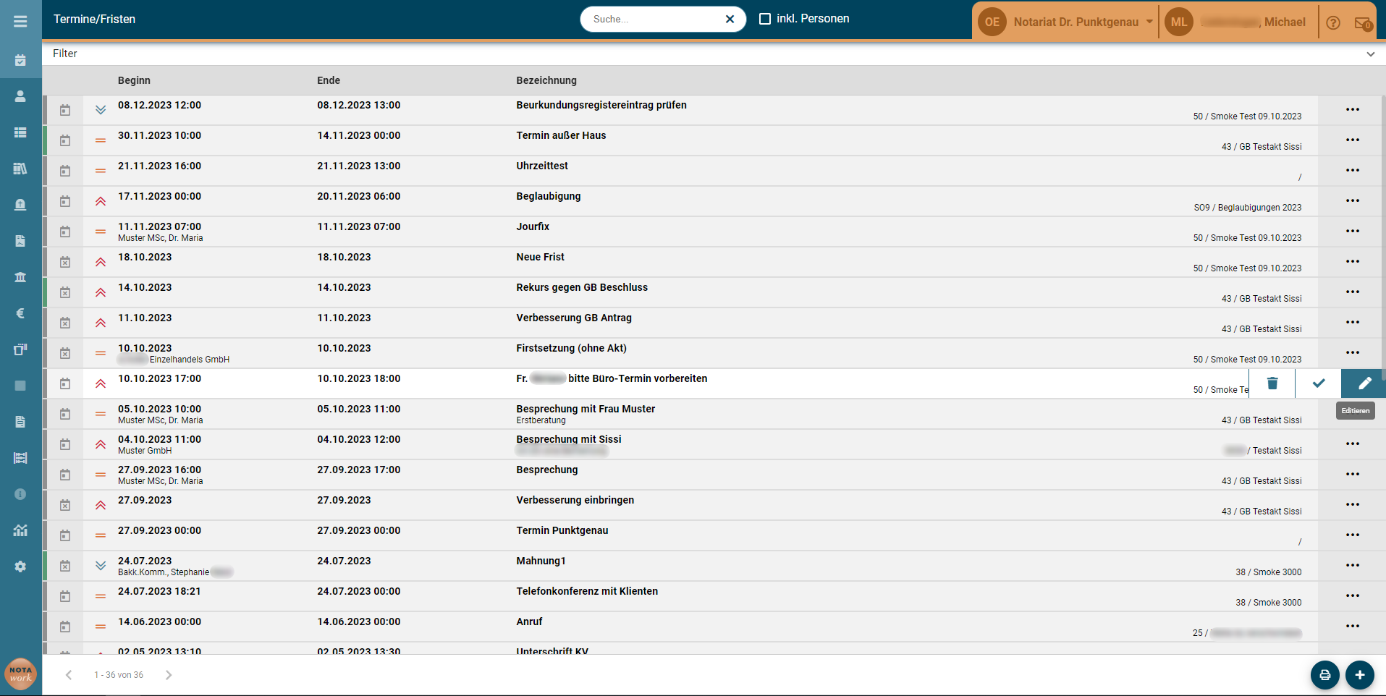Open the info circle icon in the sidebar
This screenshot has height=696, width=1386.
coord(20,494)
